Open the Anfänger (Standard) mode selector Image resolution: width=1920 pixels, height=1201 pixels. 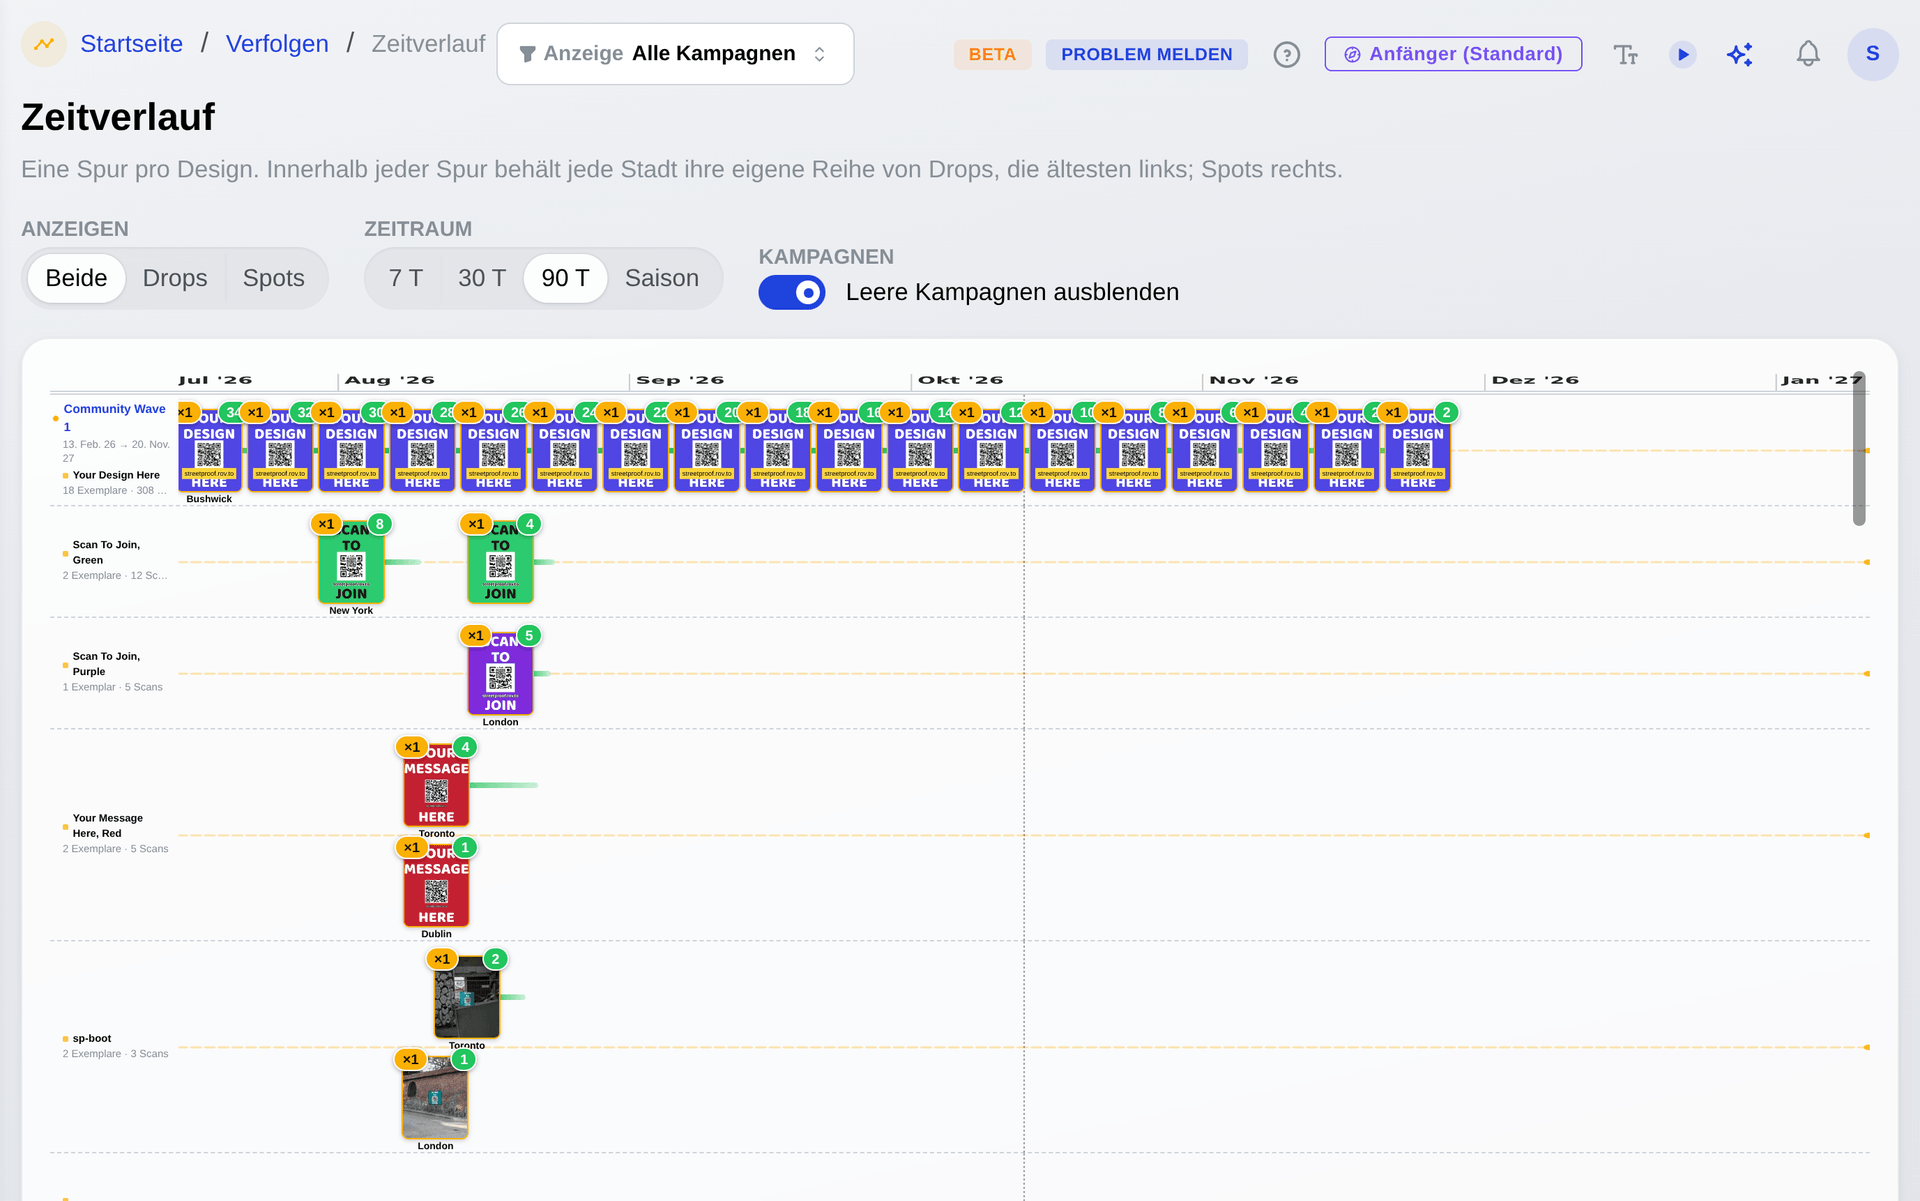point(1453,54)
